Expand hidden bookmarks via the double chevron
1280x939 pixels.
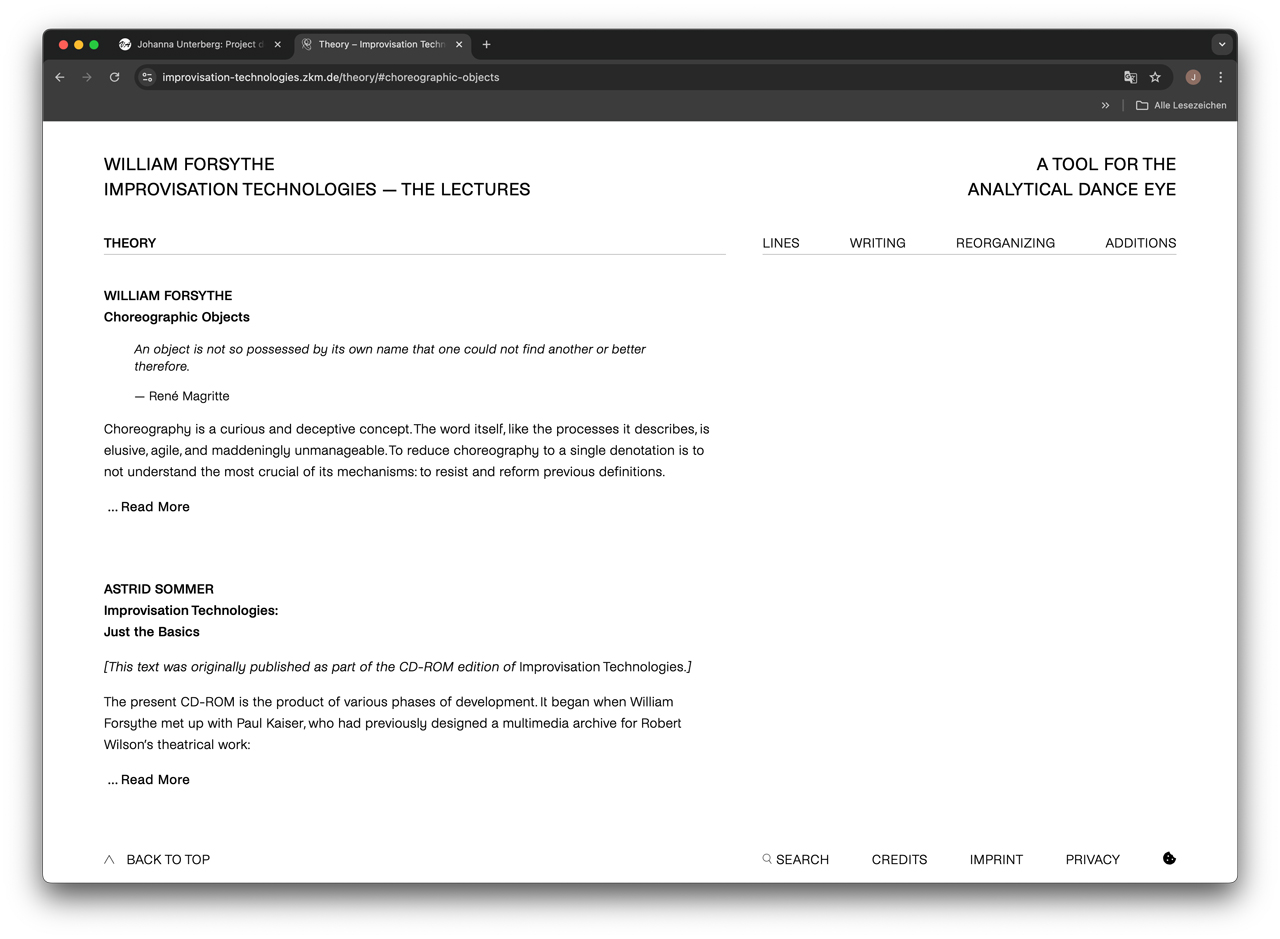click(1105, 105)
